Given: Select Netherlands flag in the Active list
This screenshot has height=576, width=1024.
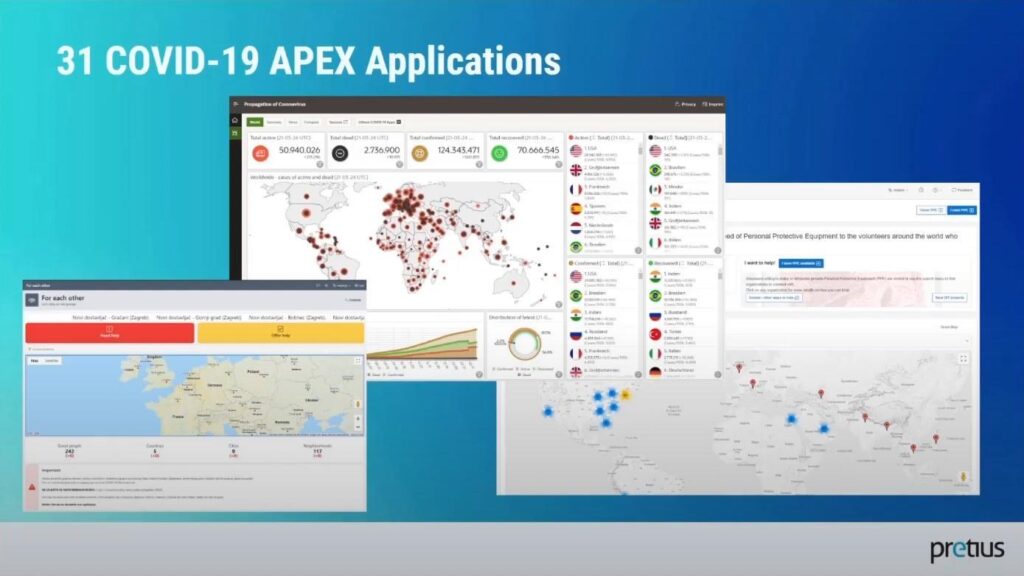Looking at the screenshot, I should point(575,228).
